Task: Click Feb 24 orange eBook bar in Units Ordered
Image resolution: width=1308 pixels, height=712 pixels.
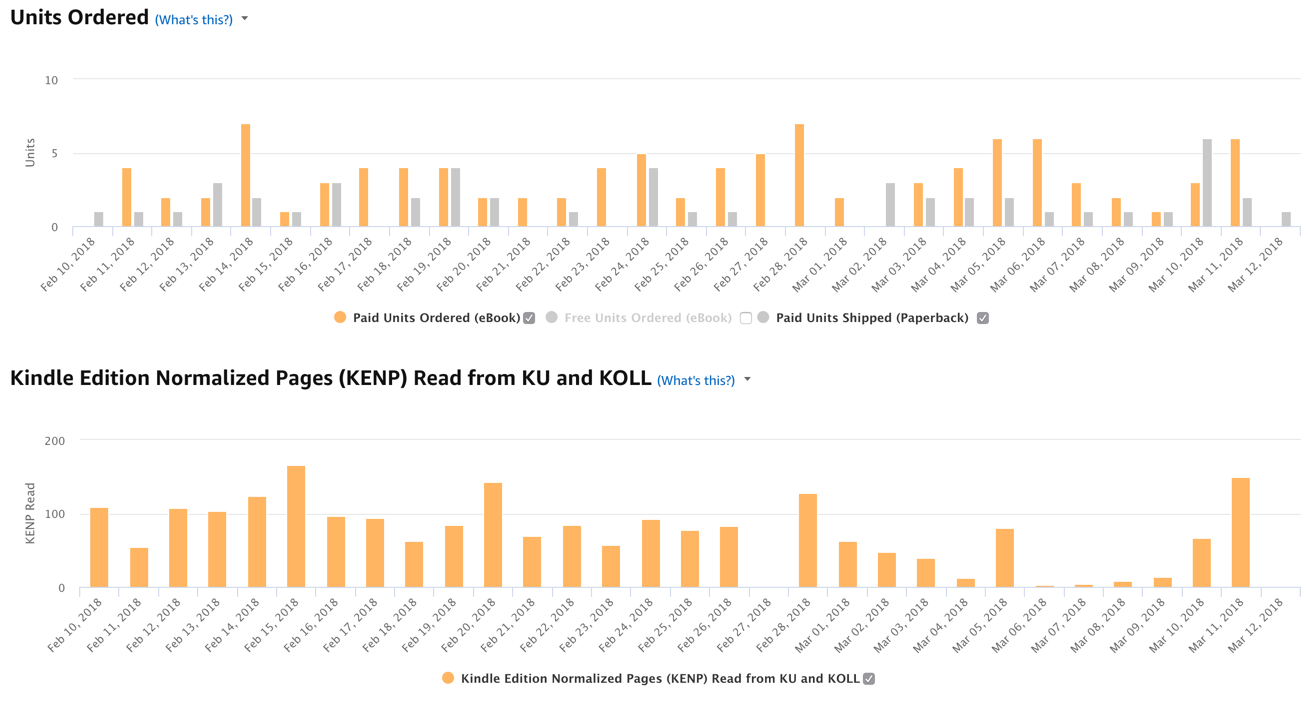Action: pos(641,191)
